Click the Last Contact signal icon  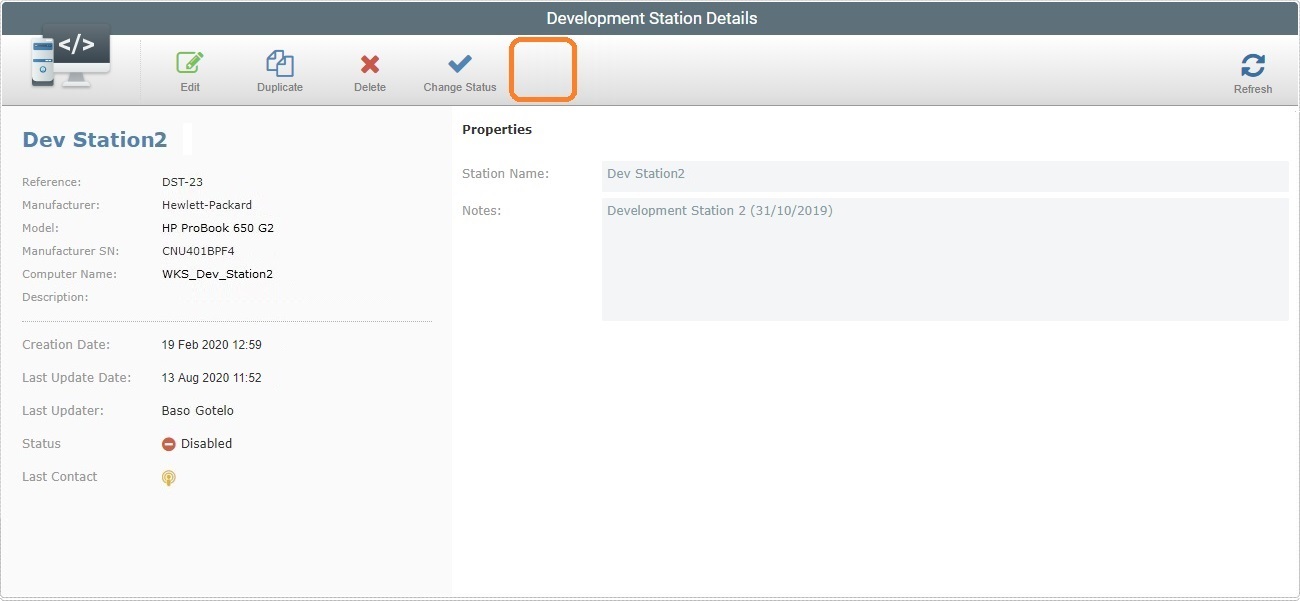point(169,478)
